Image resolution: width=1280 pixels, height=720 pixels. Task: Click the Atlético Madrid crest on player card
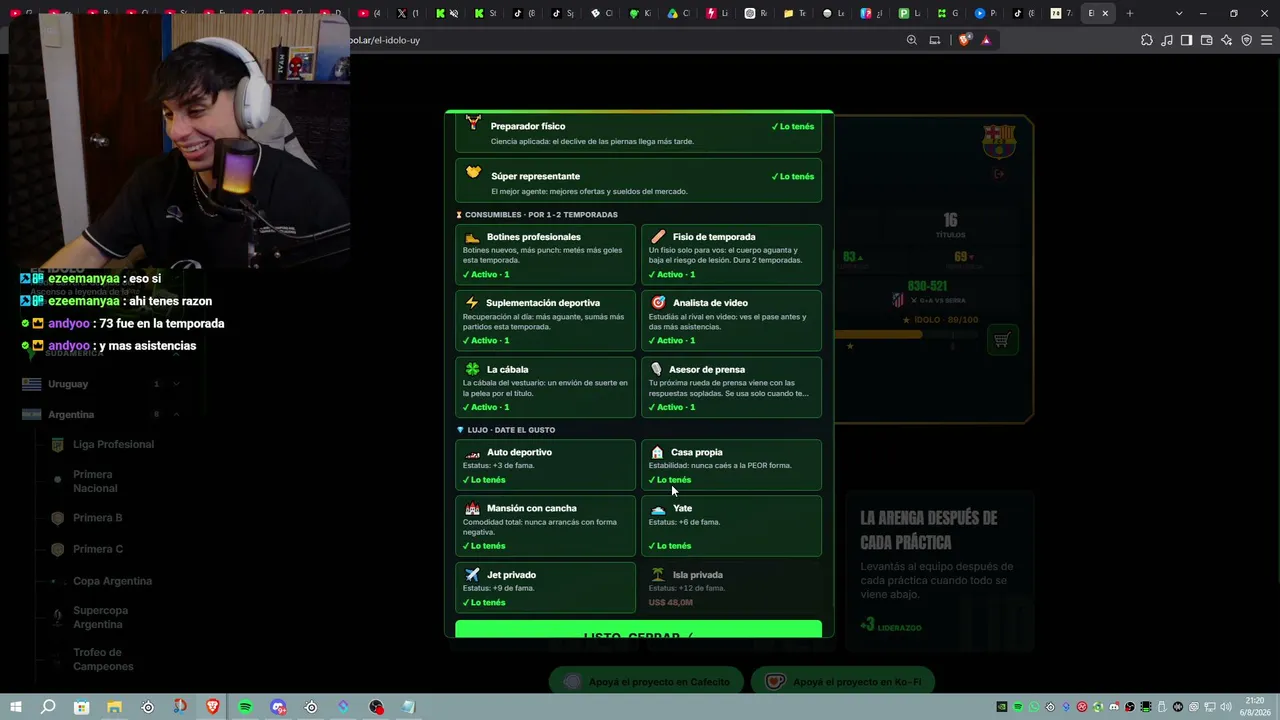898,300
